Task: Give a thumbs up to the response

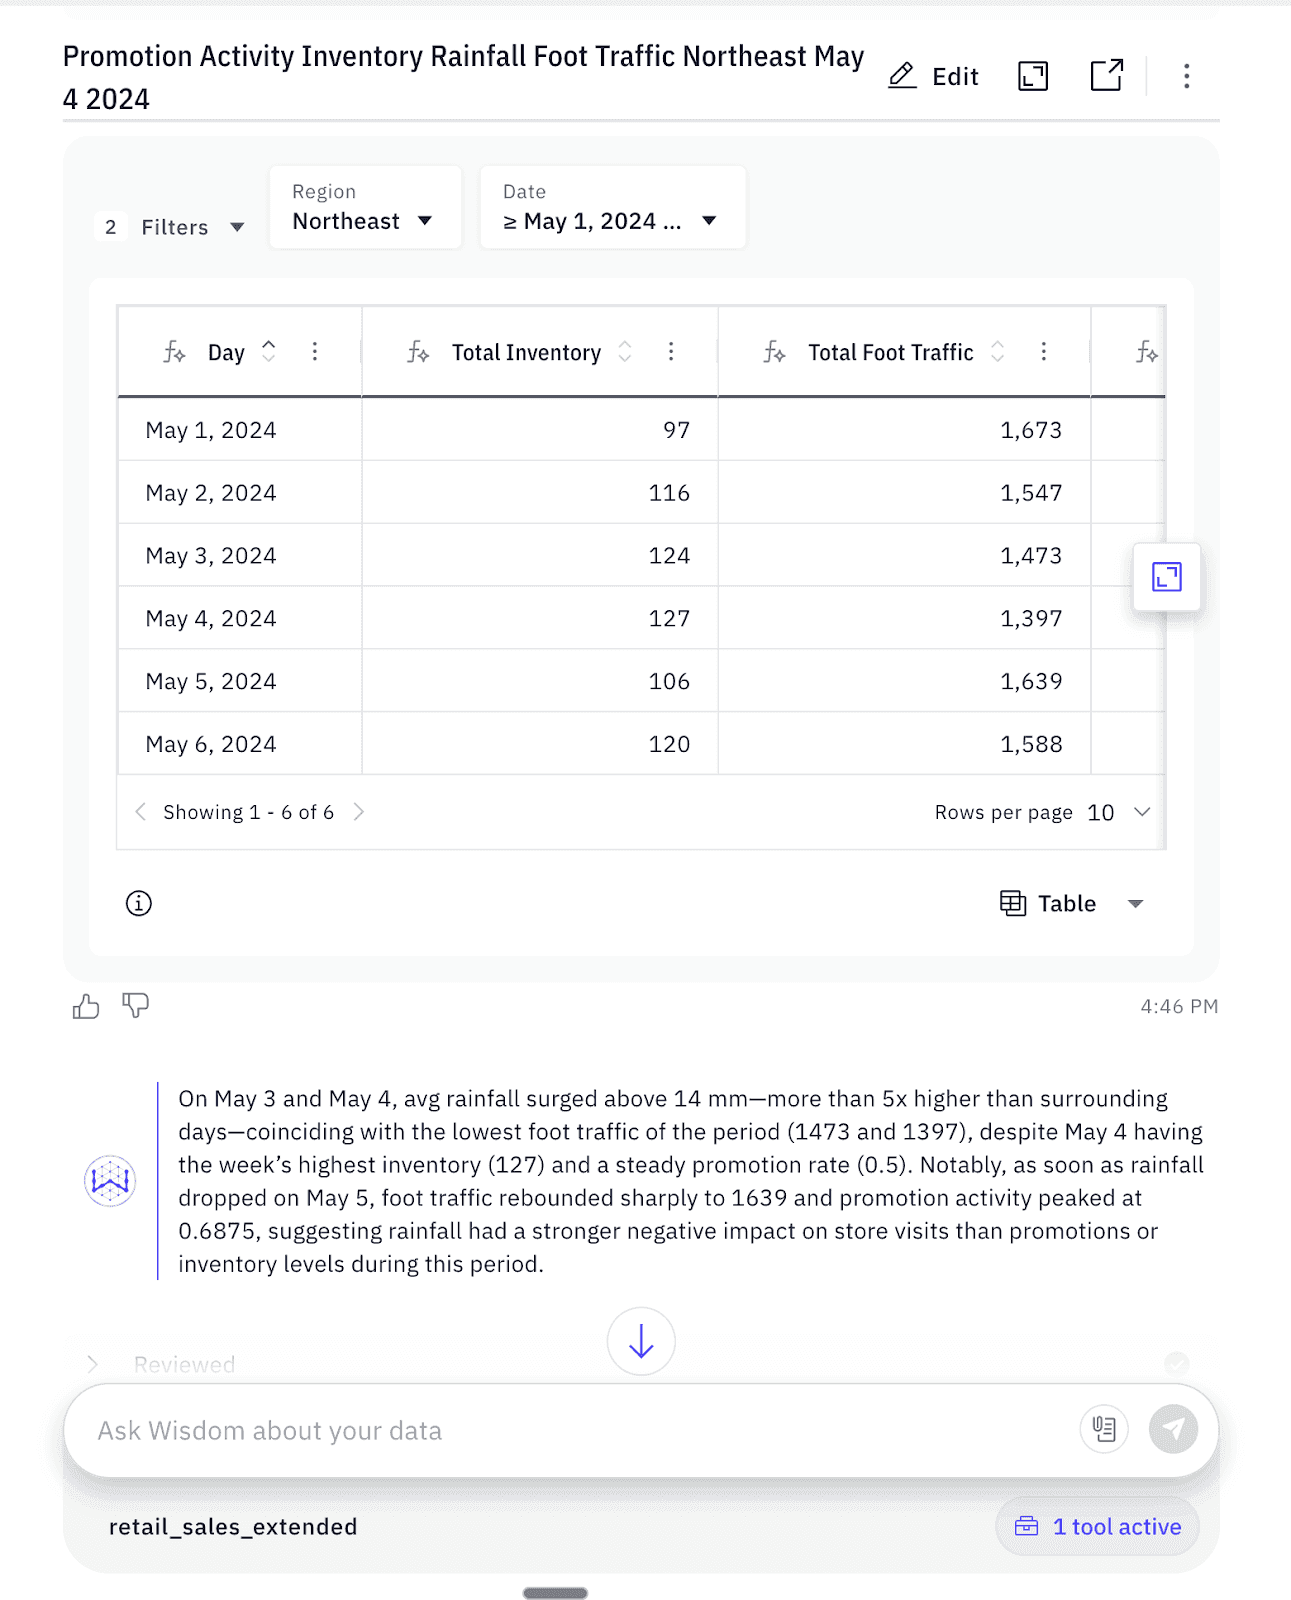Action: coord(85,1007)
